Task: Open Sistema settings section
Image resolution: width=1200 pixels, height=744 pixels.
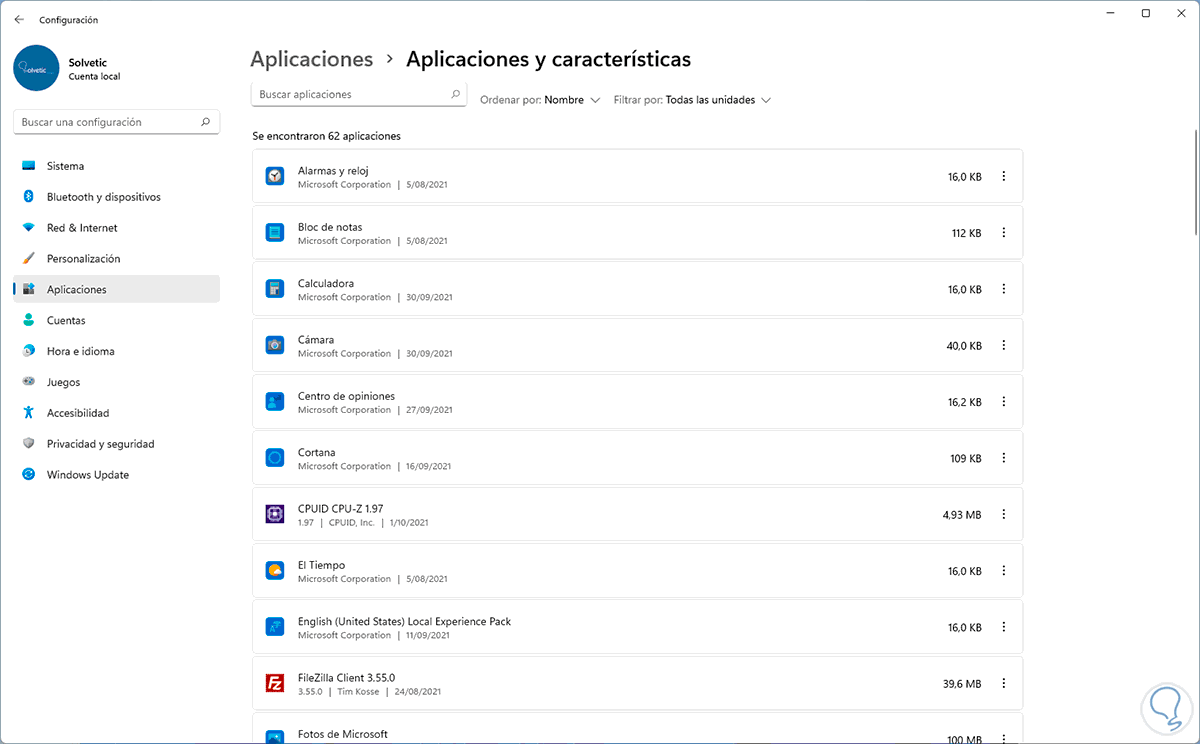Action: pyautogui.click(x=116, y=166)
